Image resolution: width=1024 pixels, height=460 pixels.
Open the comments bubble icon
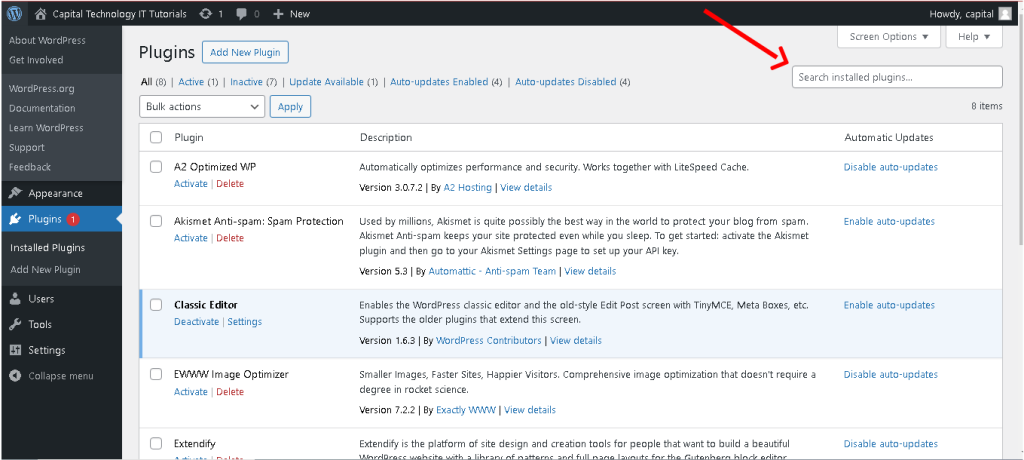click(x=243, y=14)
